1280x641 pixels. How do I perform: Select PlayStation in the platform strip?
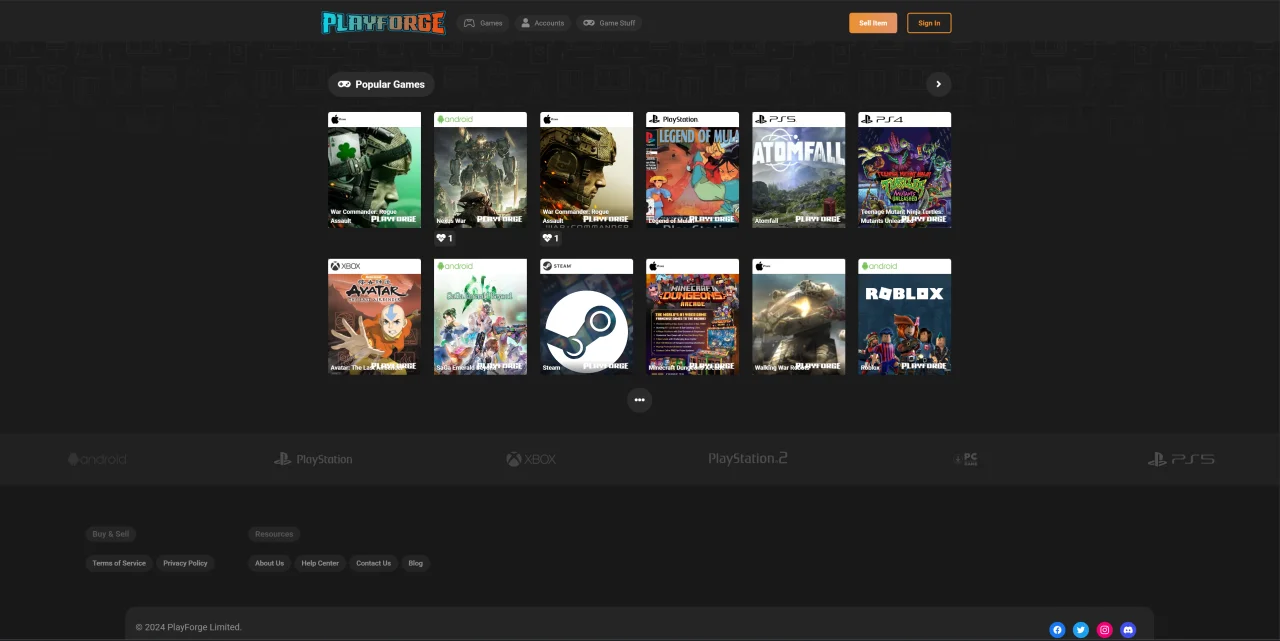click(x=313, y=459)
